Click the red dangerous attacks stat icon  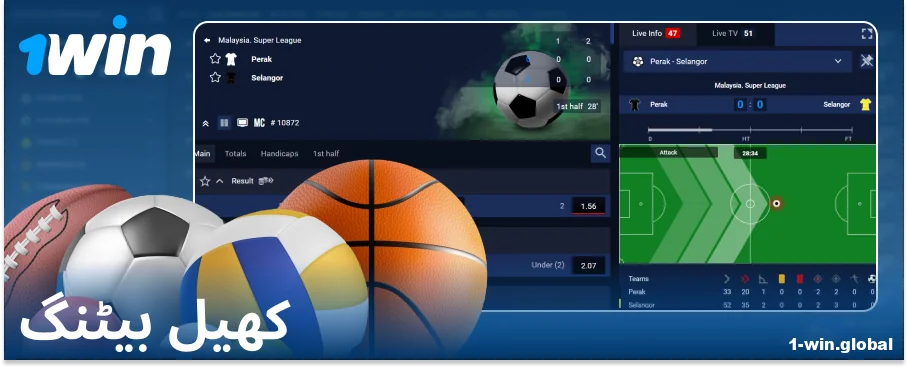pyautogui.click(x=745, y=279)
